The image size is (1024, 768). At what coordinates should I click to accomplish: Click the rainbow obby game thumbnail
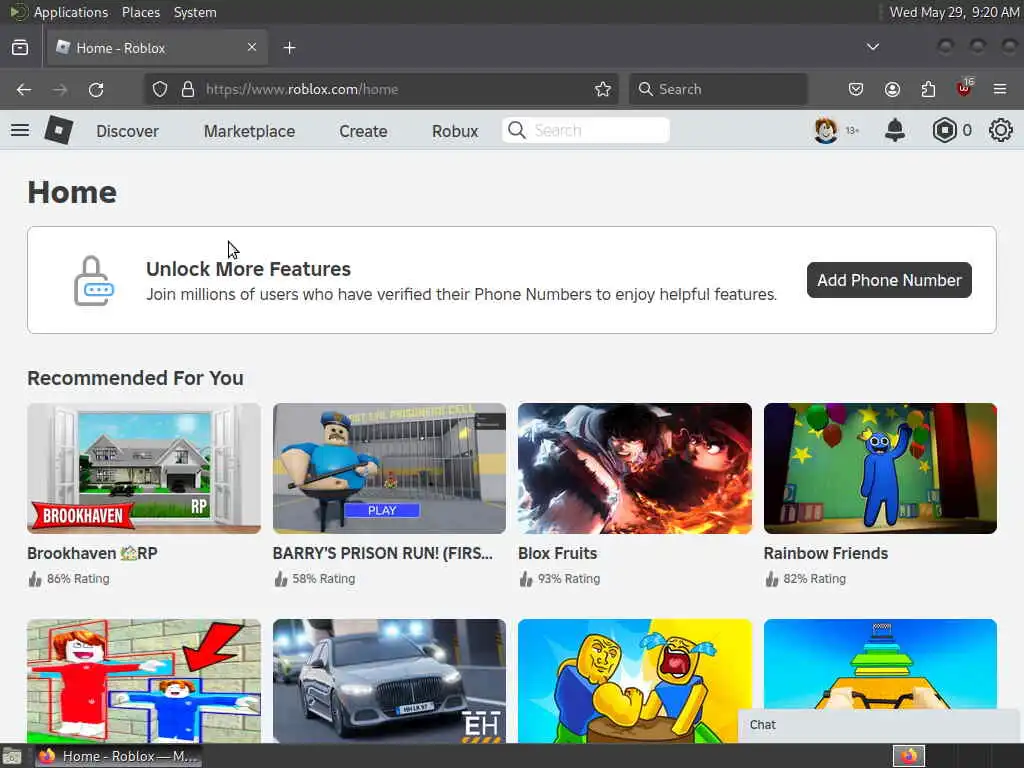[x=880, y=663]
